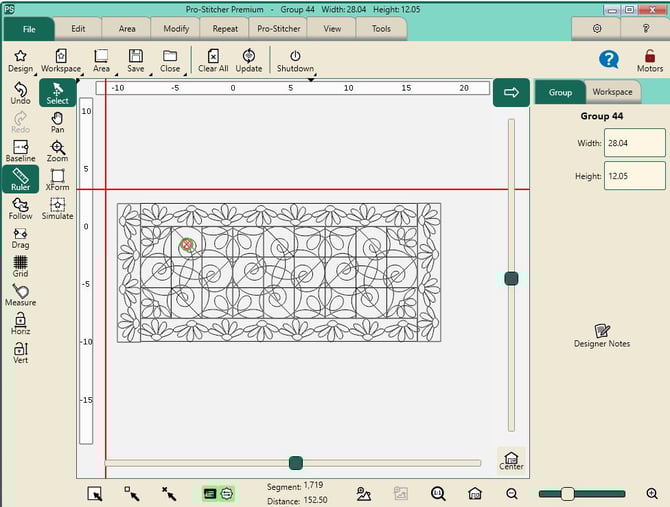Switch to the Workspace panel tab

click(x=612, y=92)
